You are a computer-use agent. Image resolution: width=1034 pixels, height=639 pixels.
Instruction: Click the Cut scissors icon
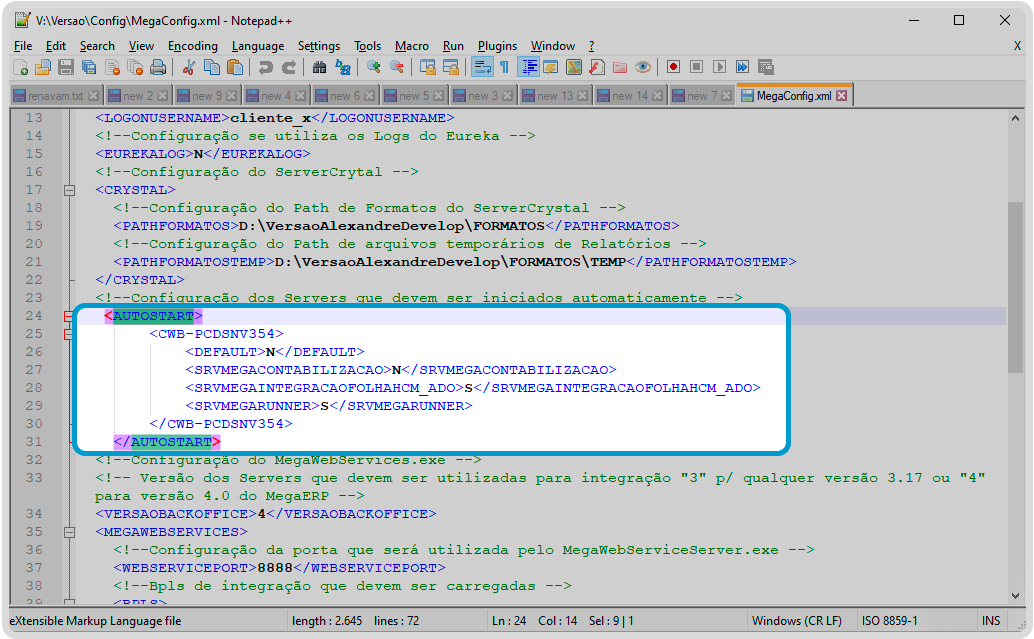188,67
